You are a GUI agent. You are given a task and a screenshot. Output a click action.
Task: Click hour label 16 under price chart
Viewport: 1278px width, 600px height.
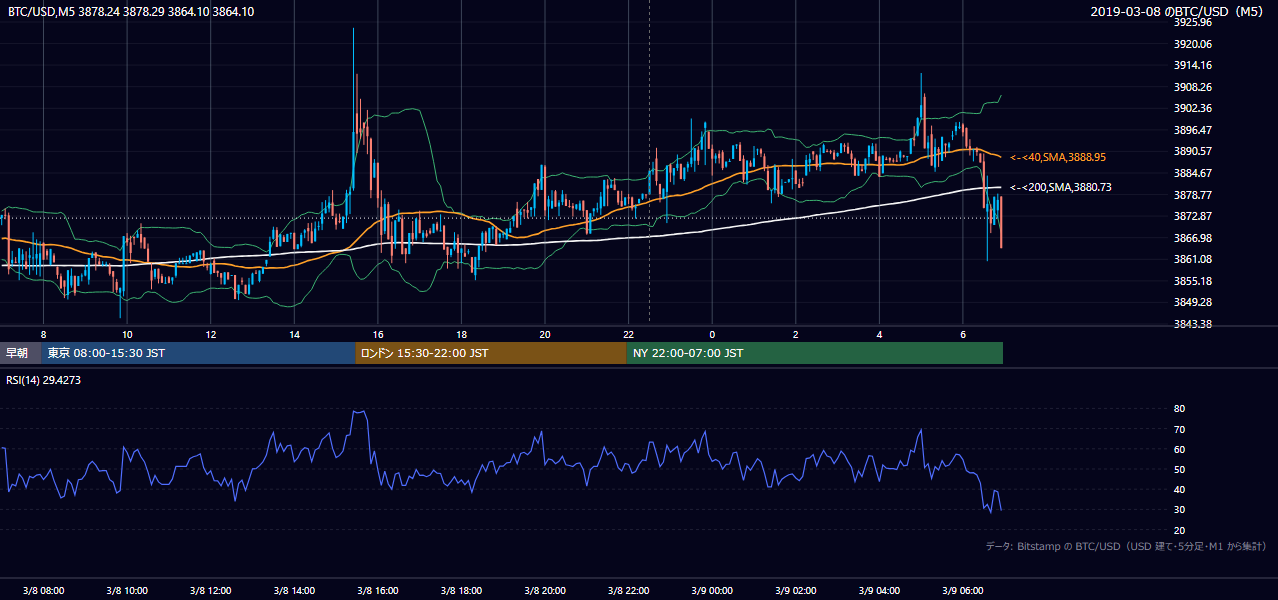[x=378, y=334]
